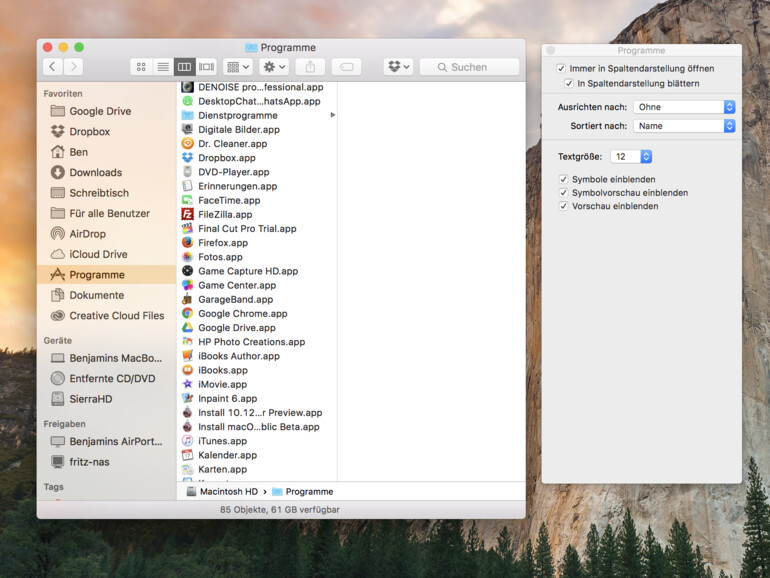Click the Edit Tags toolbar icon
The height and width of the screenshot is (578, 770).
pos(346,67)
